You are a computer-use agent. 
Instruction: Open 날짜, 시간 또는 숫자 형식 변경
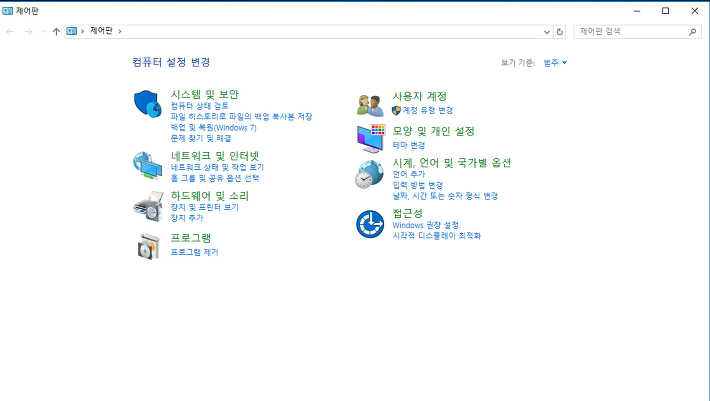[x=445, y=196]
